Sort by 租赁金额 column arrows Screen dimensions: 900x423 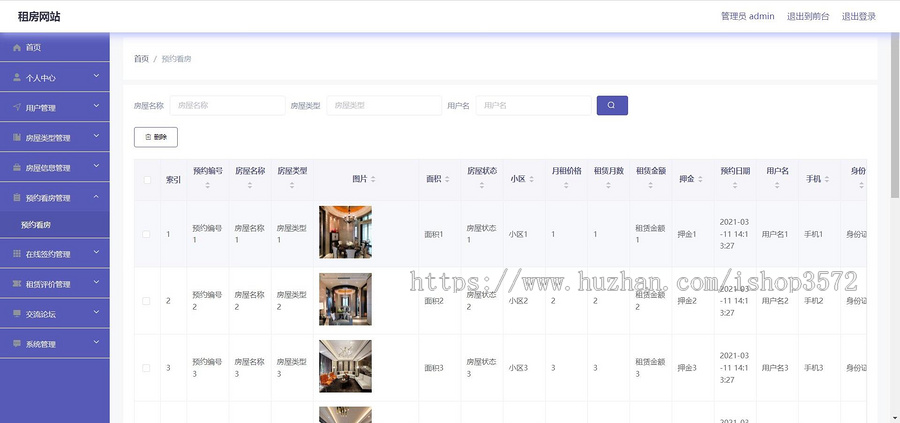(x=650, y=185)
